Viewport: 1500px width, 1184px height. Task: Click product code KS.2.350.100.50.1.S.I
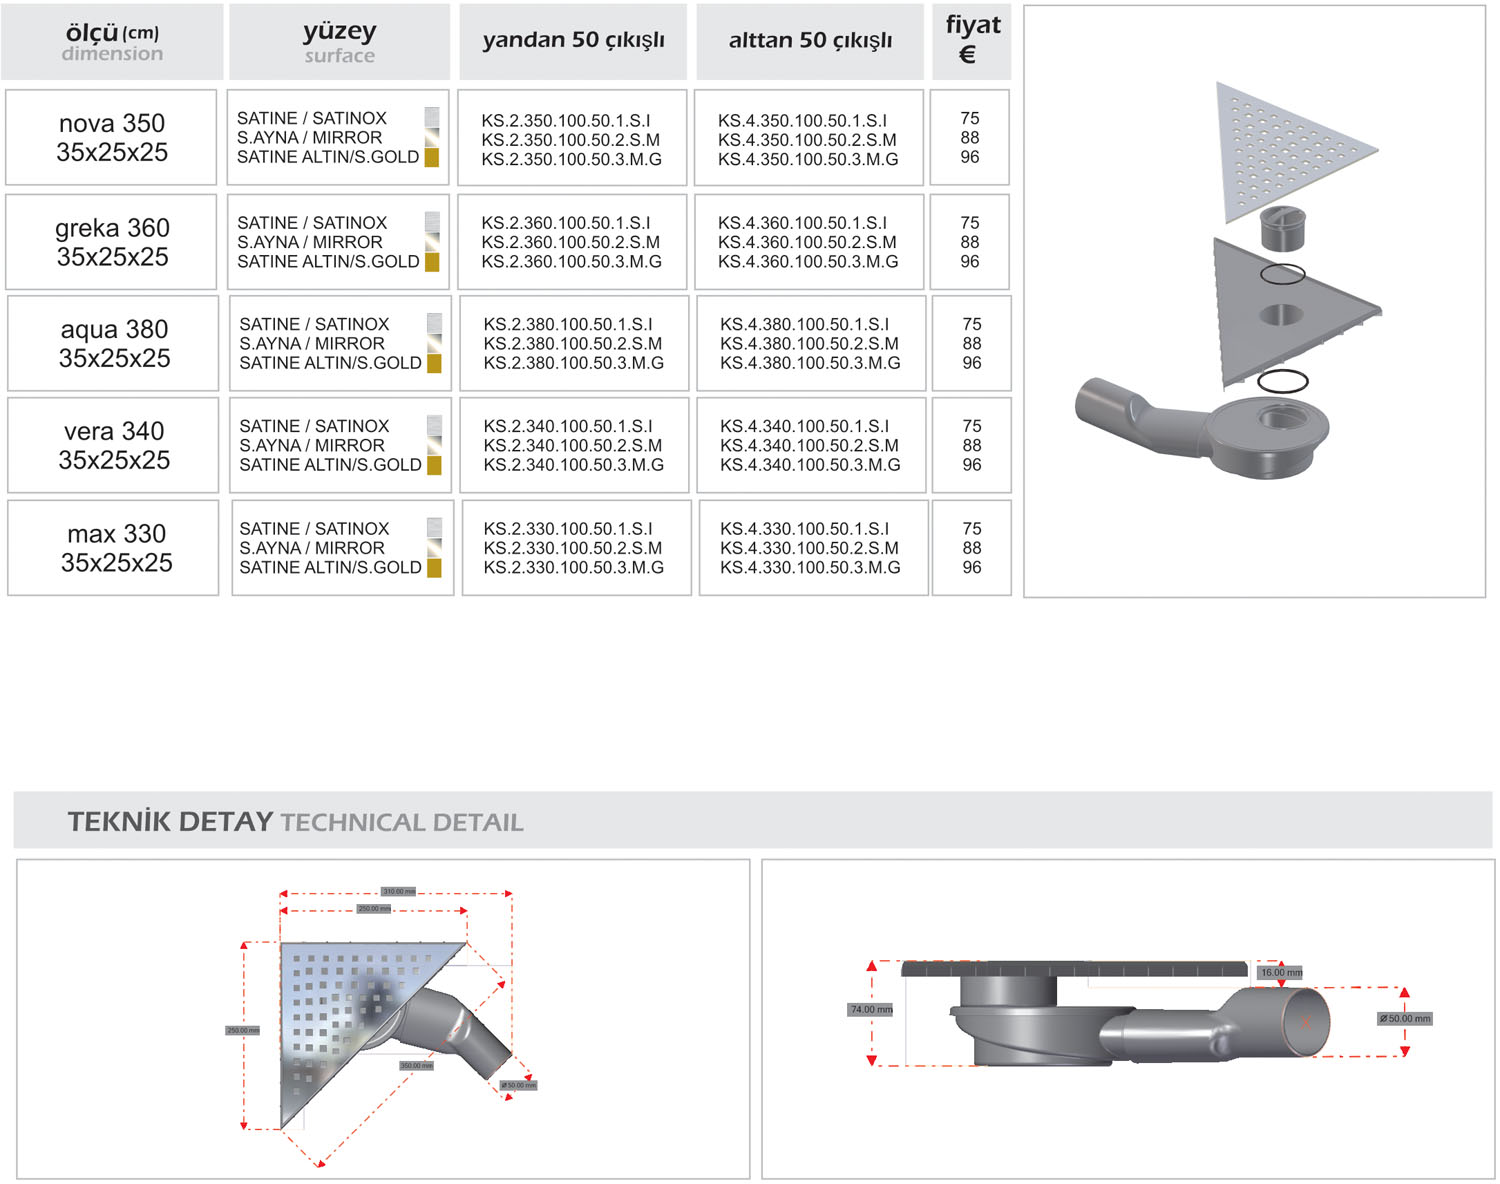(566, 120)
